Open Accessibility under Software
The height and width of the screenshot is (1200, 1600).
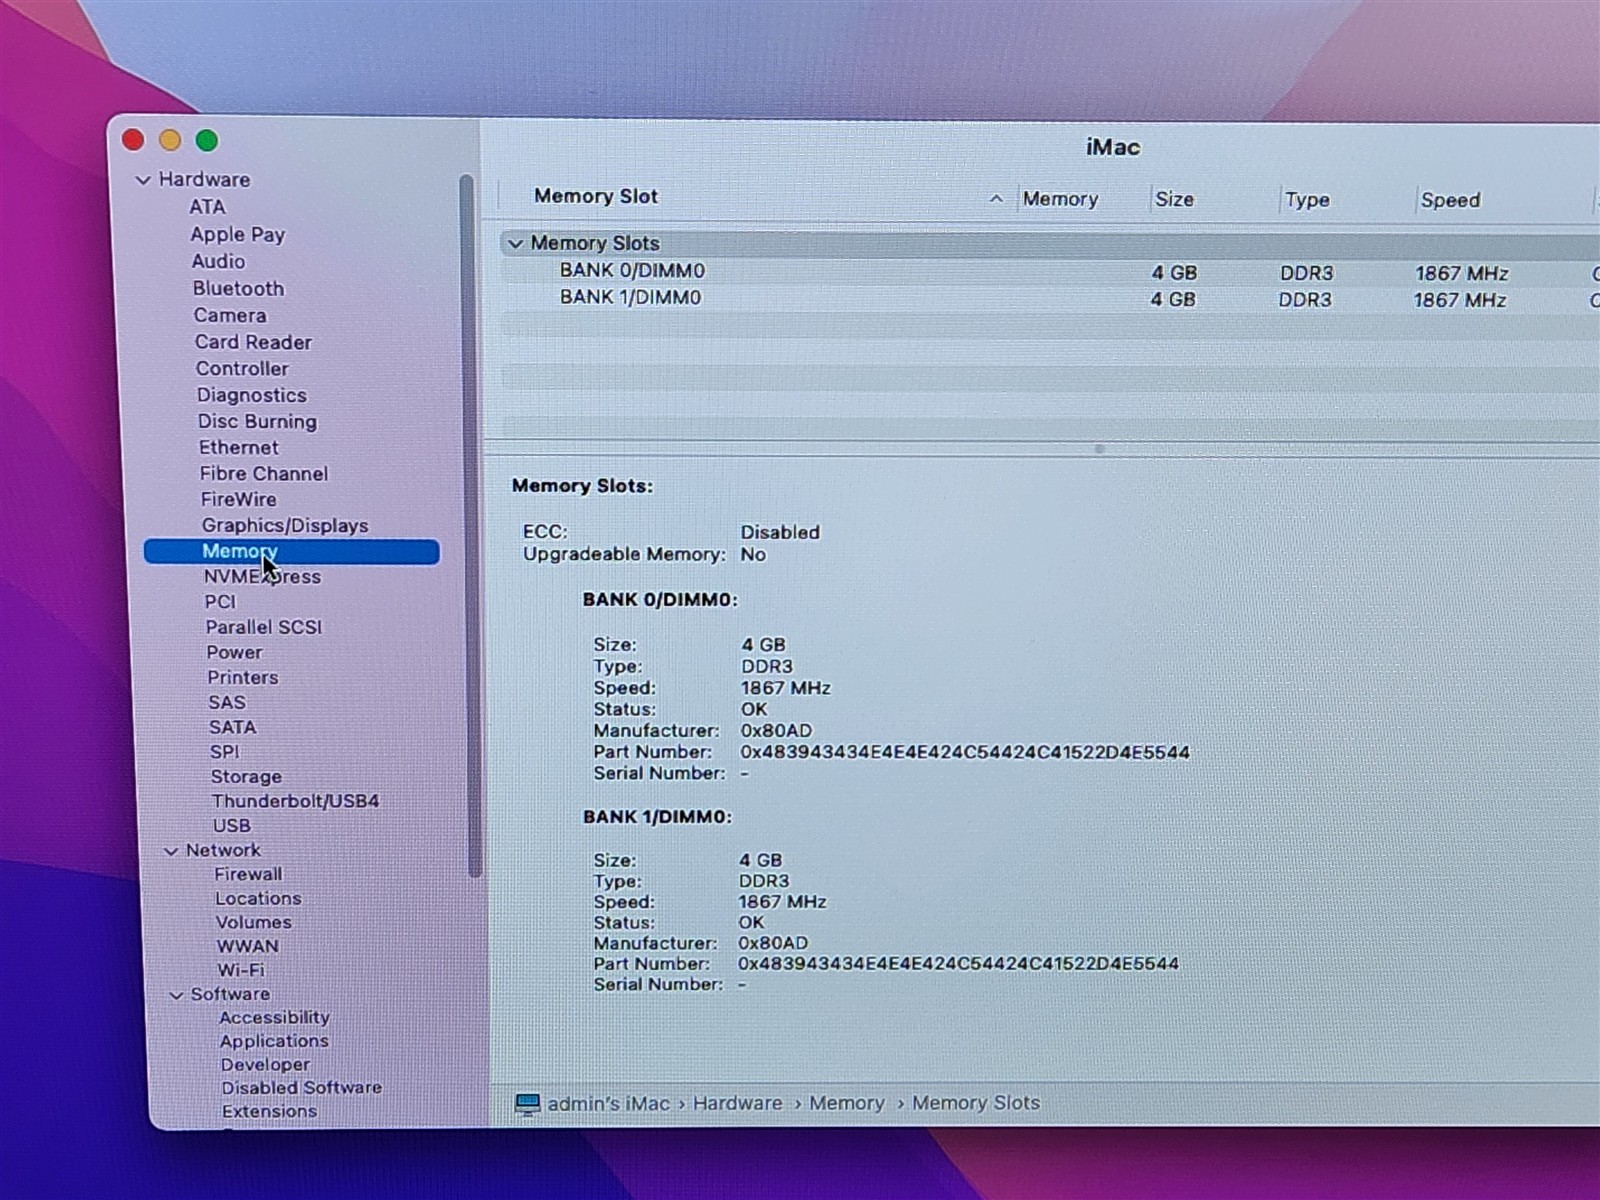click(x=274, y=1017)
